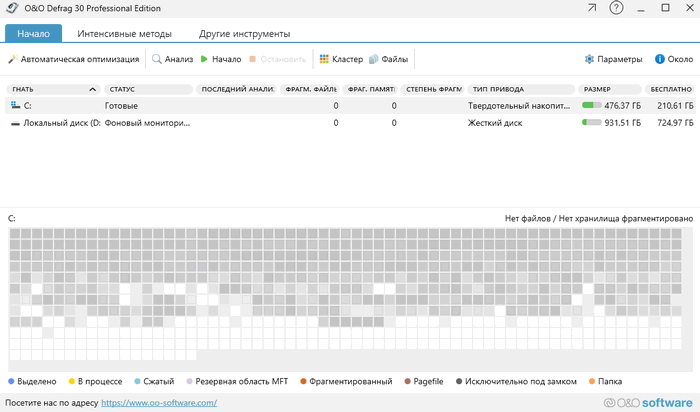Sort by РАЗМЕР column header
Image resolution: width=700 pixels, height=412 pixels.
pos(610,89)
